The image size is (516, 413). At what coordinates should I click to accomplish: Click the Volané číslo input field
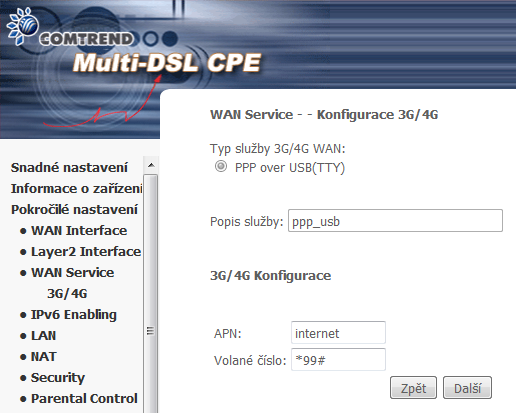click(x=338, y=360)
